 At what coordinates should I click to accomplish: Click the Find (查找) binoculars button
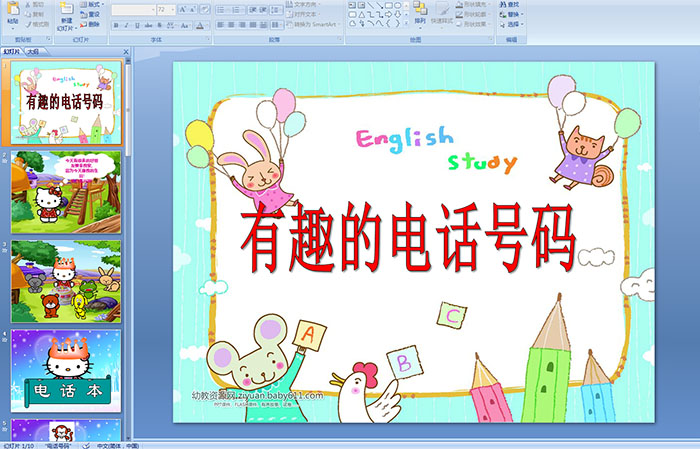click(x=509, y=4)
